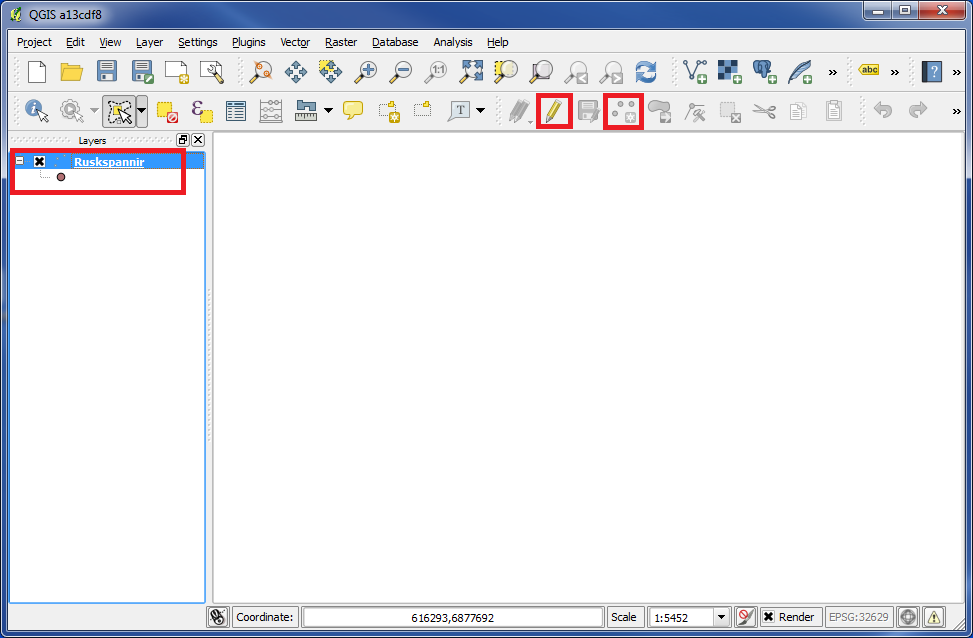
Task: Zoom to native pixel resolution 1:1
Action: 436,72
